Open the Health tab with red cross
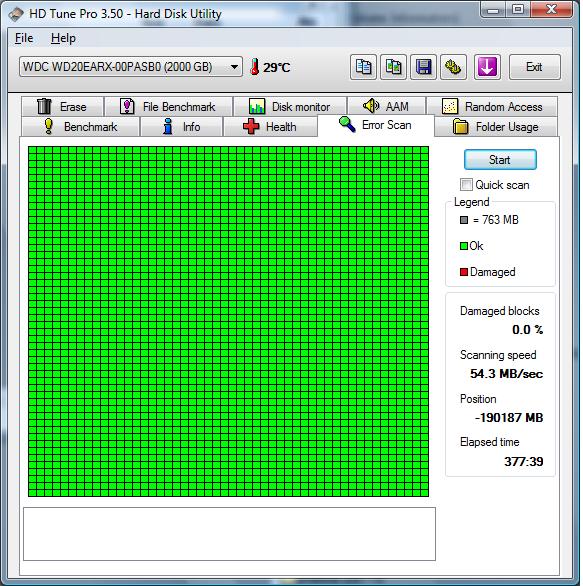The width and height of the screenshot is (583, 586). click(x=270, y=127)
